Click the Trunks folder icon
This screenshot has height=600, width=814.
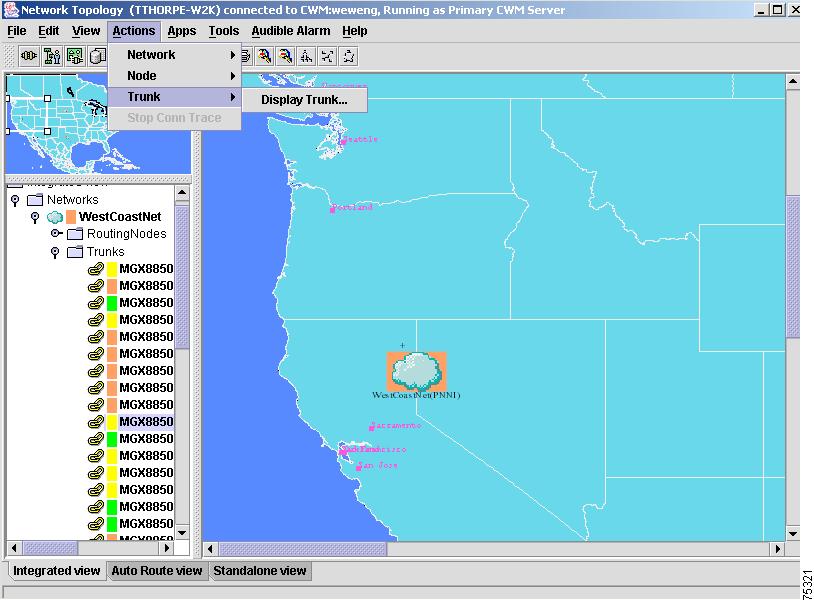click(75, 252)
